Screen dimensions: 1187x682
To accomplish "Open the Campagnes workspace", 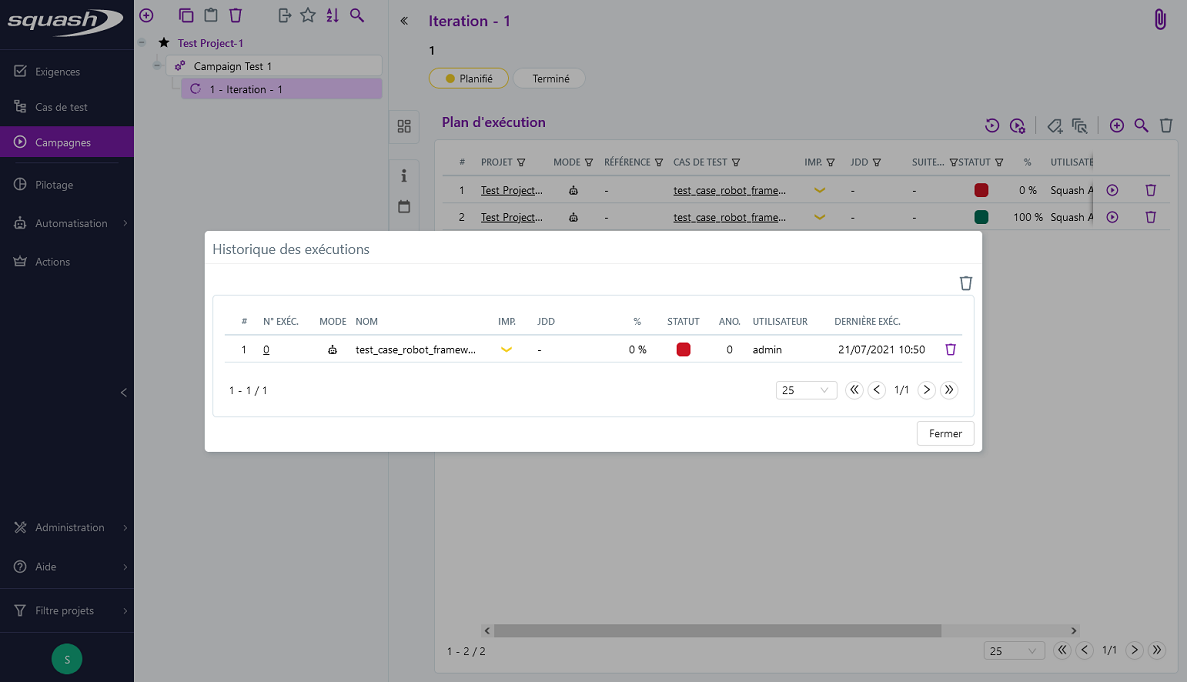I will pyautogui.click(x=67, y=142).
